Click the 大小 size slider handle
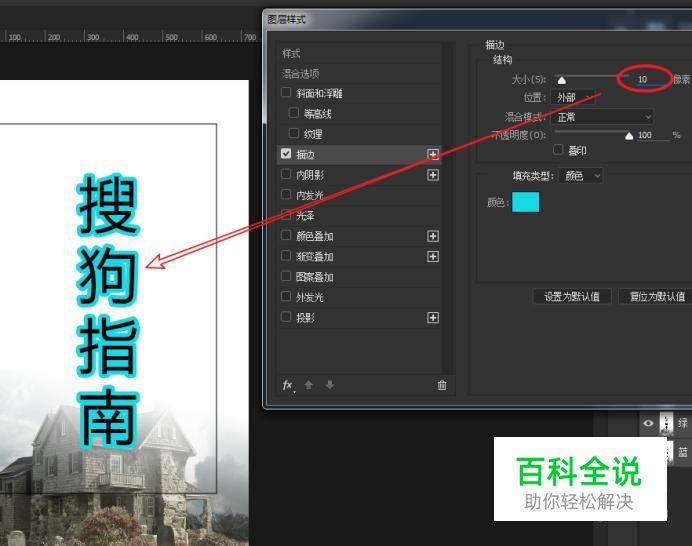The width and height of the screenshot is (692, 546). click(x=561, y=80)
